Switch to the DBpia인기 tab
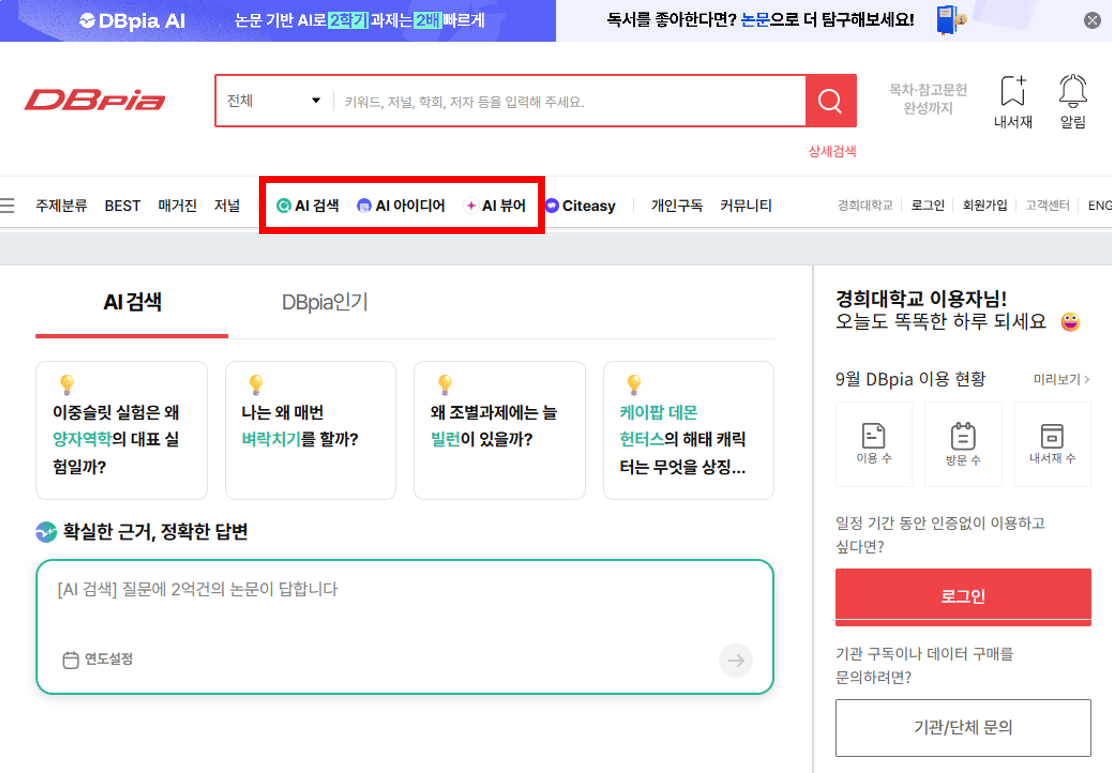Screen dimensions: 1112x773 click(325, 302)
